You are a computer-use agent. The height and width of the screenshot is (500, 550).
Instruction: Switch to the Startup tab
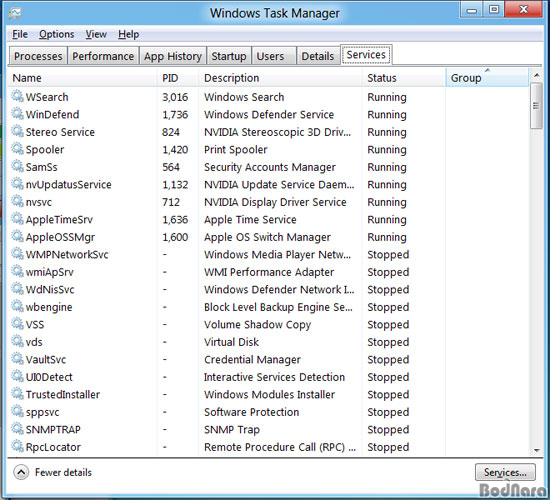[229, 56]
